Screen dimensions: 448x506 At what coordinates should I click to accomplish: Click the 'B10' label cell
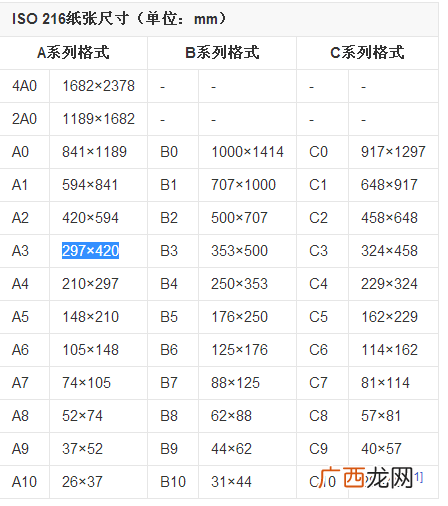pos(173,482)
